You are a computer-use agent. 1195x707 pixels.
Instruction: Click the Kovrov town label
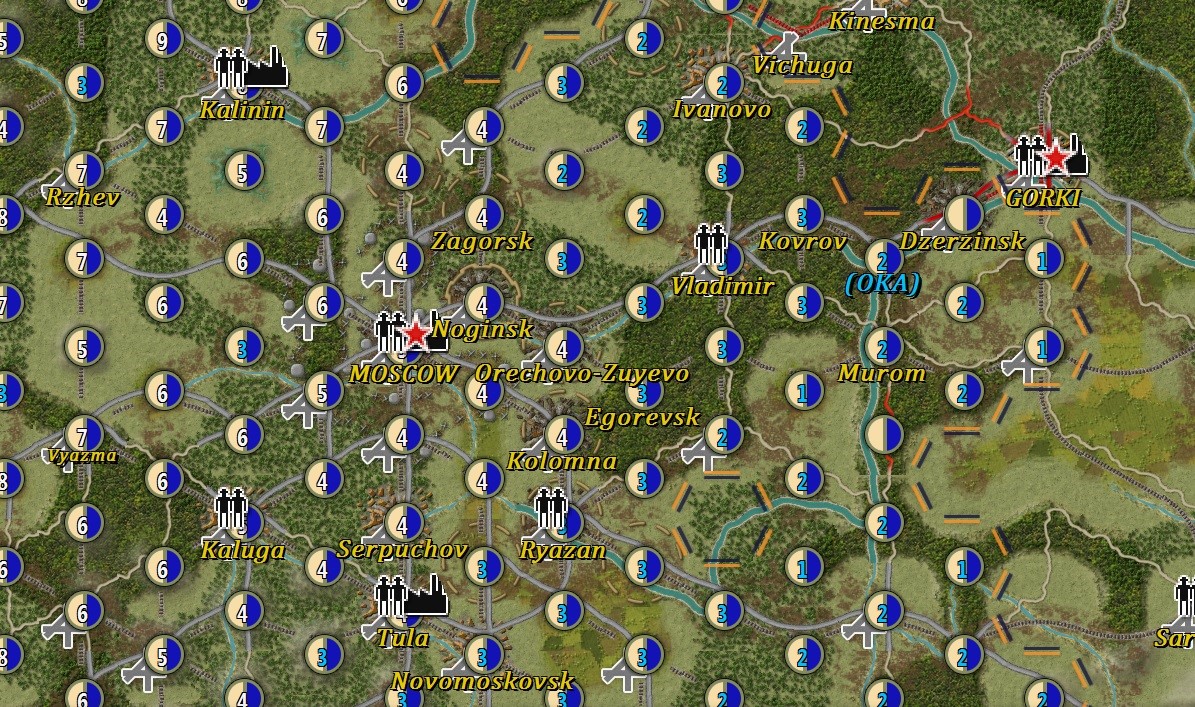click(803, 242)
